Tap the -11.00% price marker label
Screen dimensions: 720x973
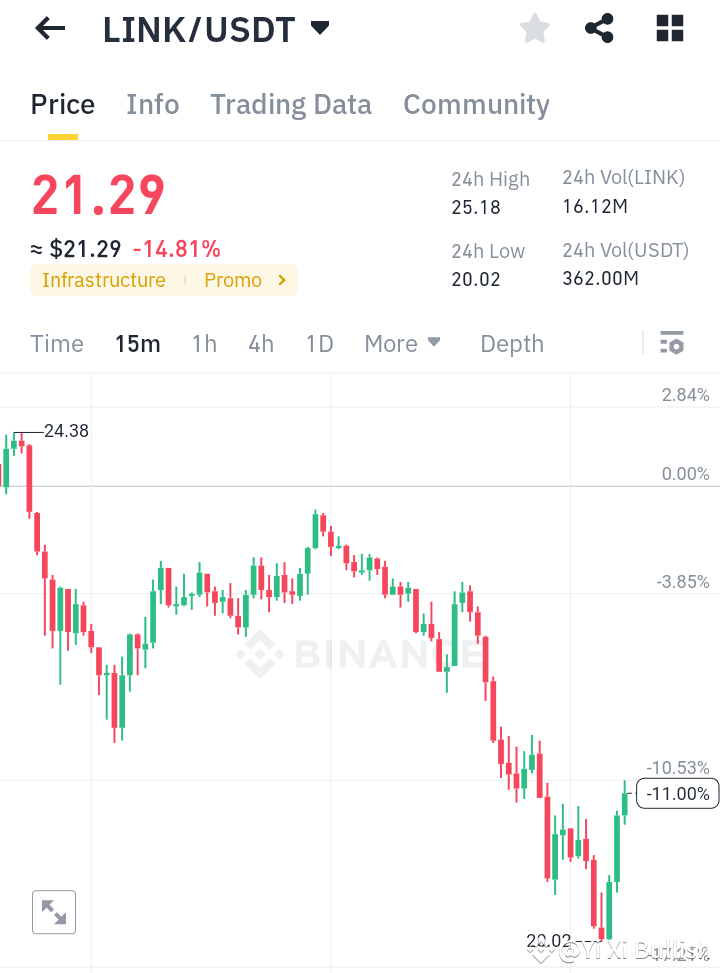(676, 794)
